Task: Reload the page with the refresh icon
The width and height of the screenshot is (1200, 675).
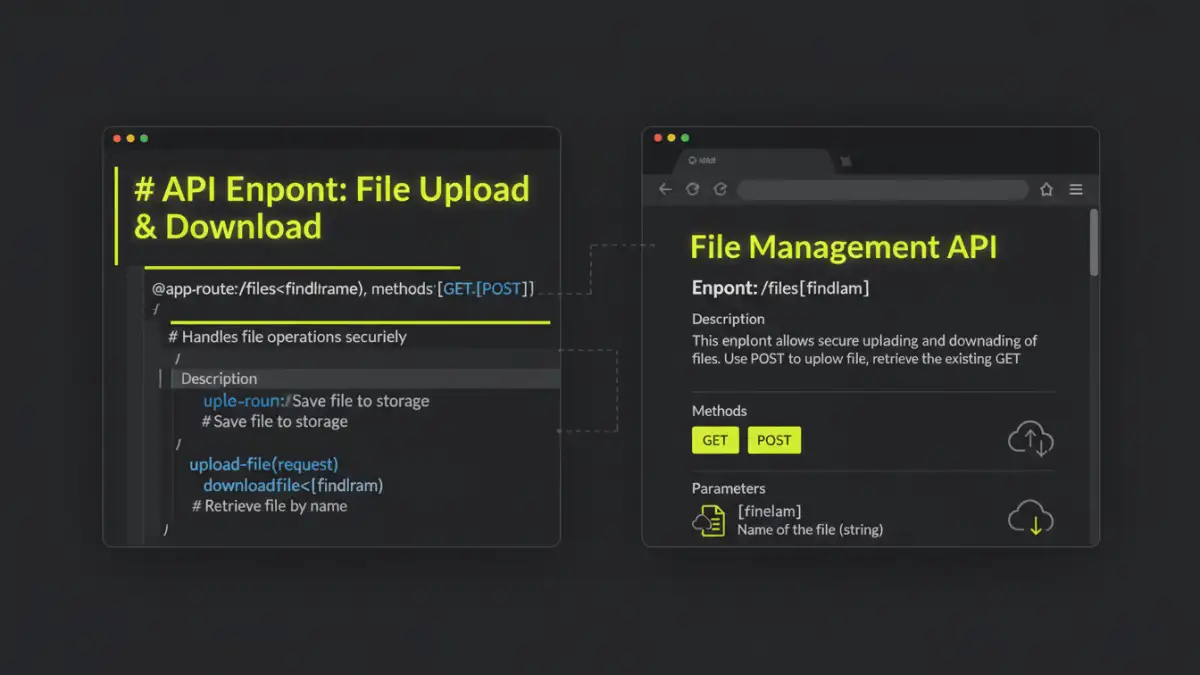Action: click(693, 189)
